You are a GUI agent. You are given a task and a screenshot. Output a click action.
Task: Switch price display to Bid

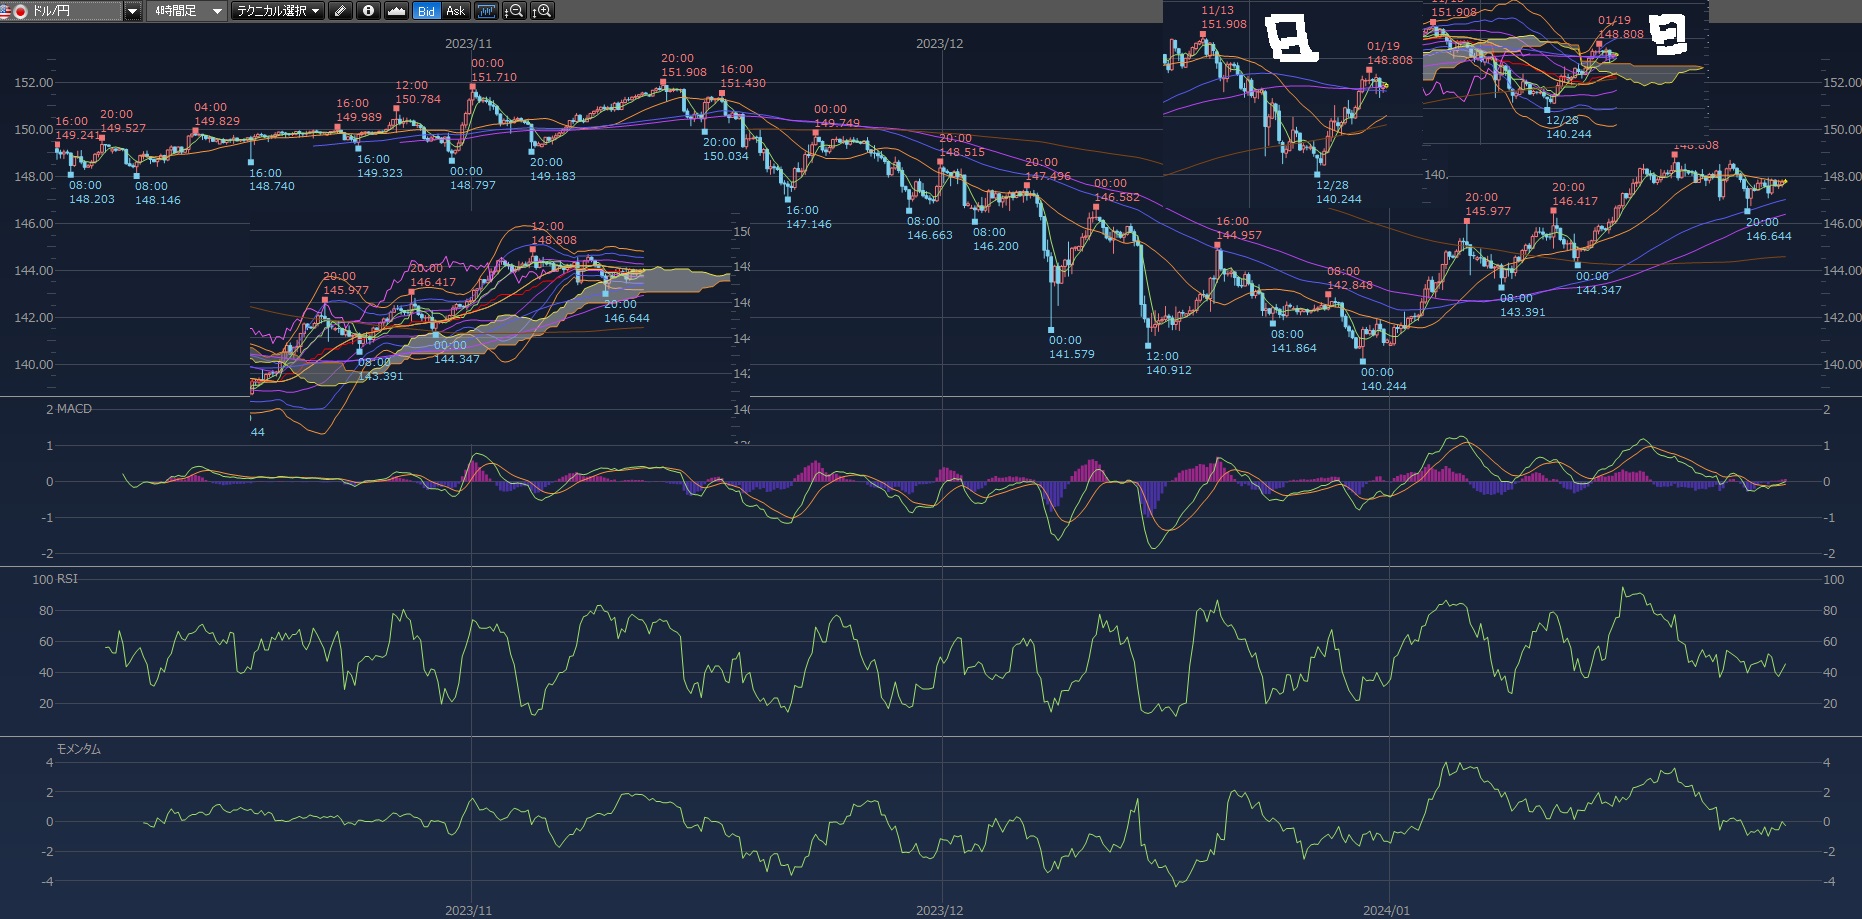pyautogui.click(x=427, y=11)
